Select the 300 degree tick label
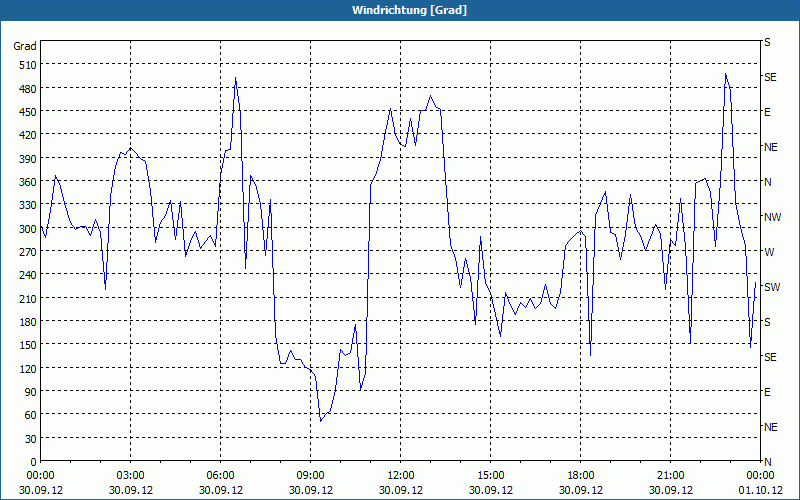This screenshot has height=500, width=800. point(28,229)
